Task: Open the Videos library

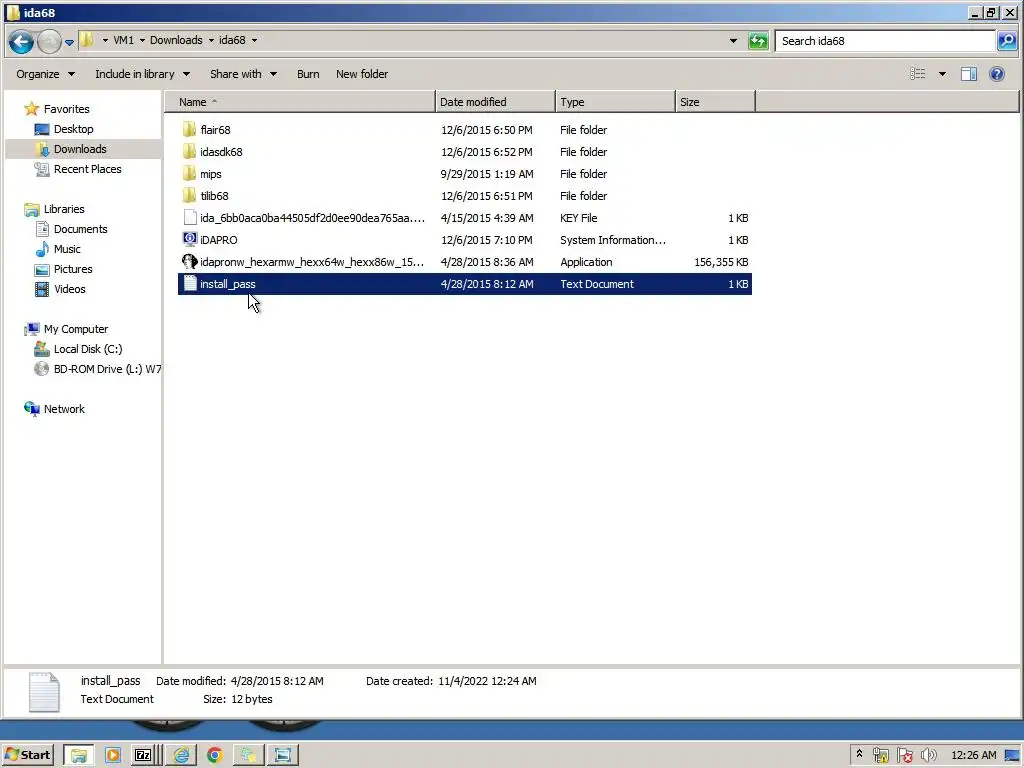Action: (x=70, y=289)
